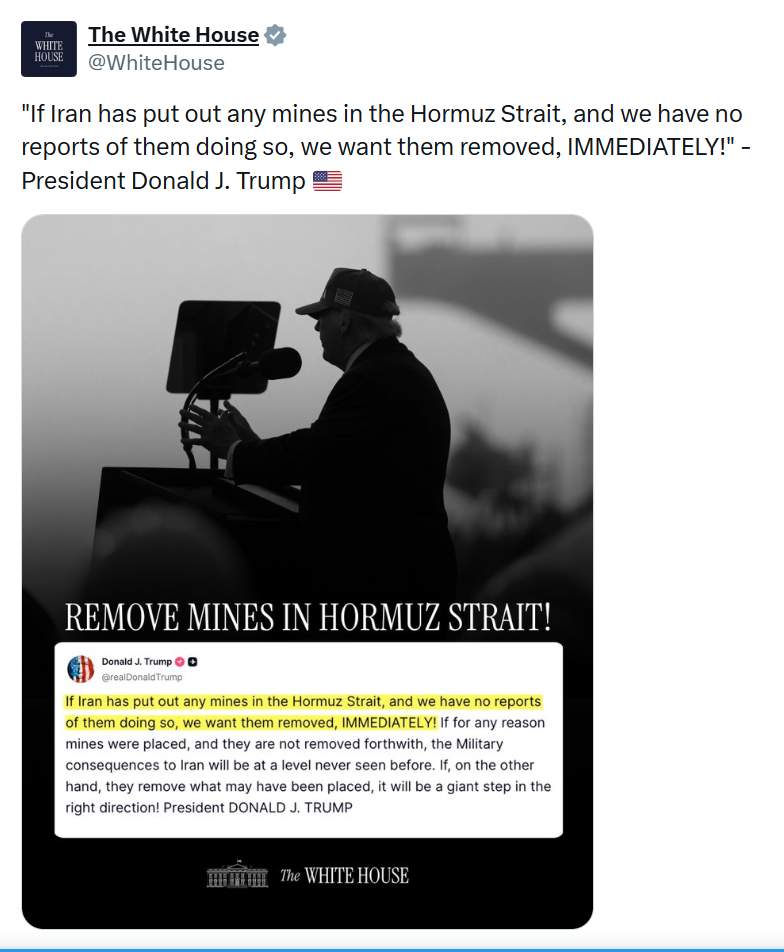Click the REMOVE MINES IN HORMUZ STRAIT headline

(308, 616)
